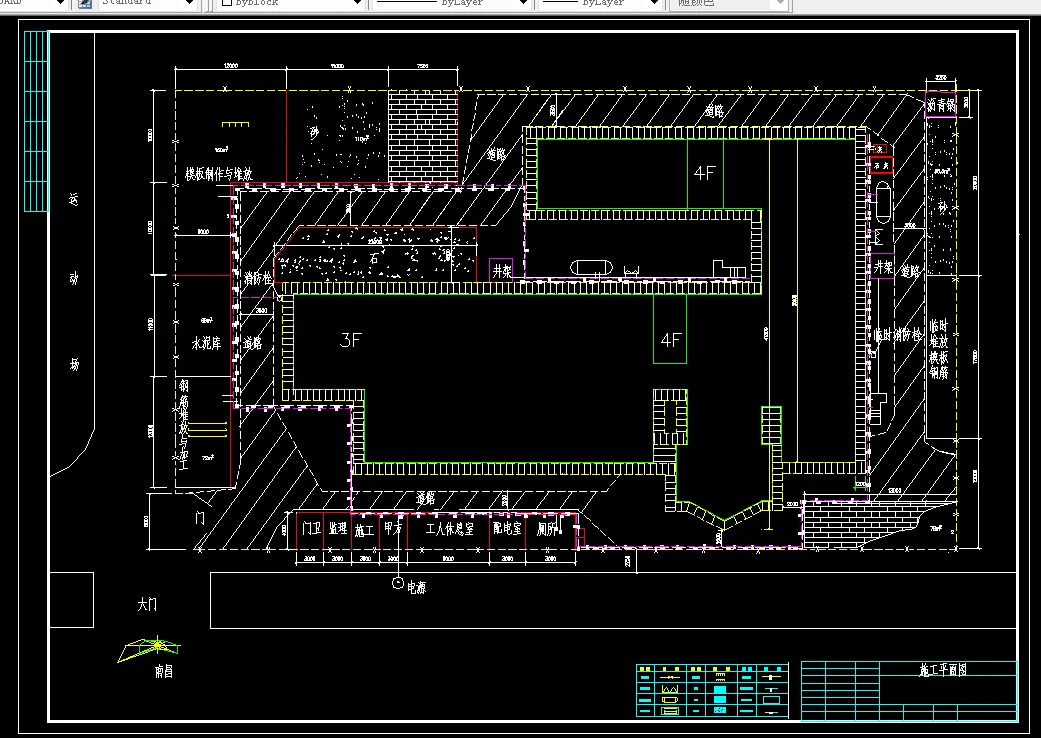Click the 工人休息室 room label
This screenshot has width=1041, height=738.
point(449,529)
